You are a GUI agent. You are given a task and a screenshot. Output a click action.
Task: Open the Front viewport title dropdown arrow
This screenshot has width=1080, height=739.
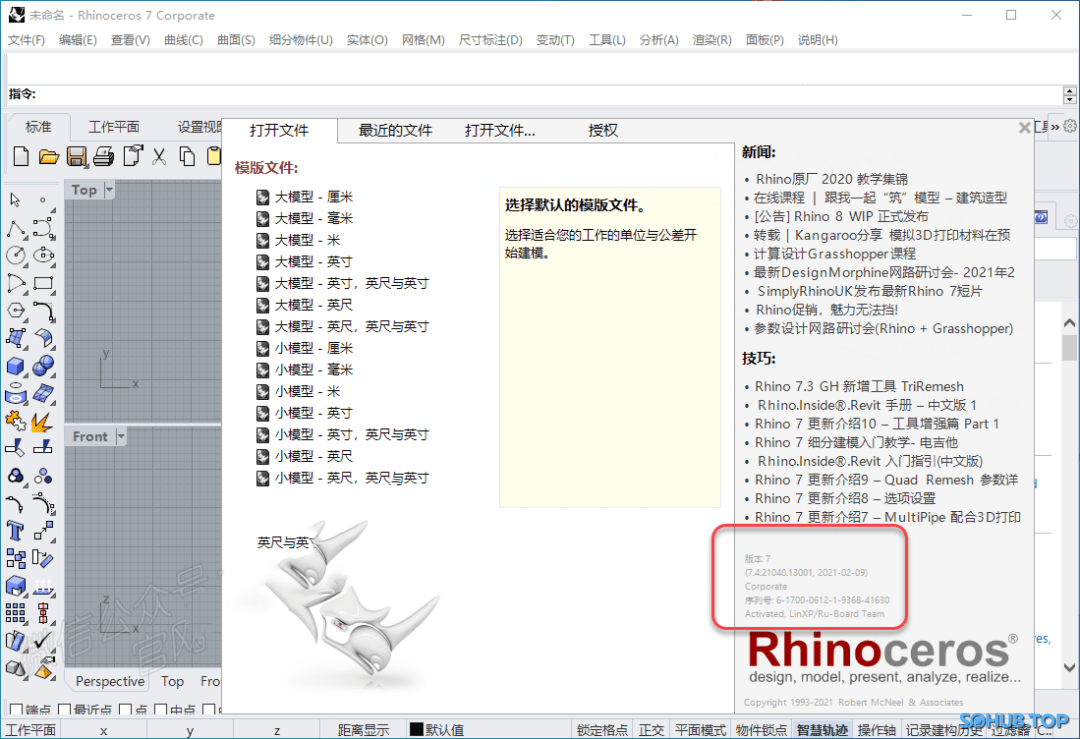point(121,436)
